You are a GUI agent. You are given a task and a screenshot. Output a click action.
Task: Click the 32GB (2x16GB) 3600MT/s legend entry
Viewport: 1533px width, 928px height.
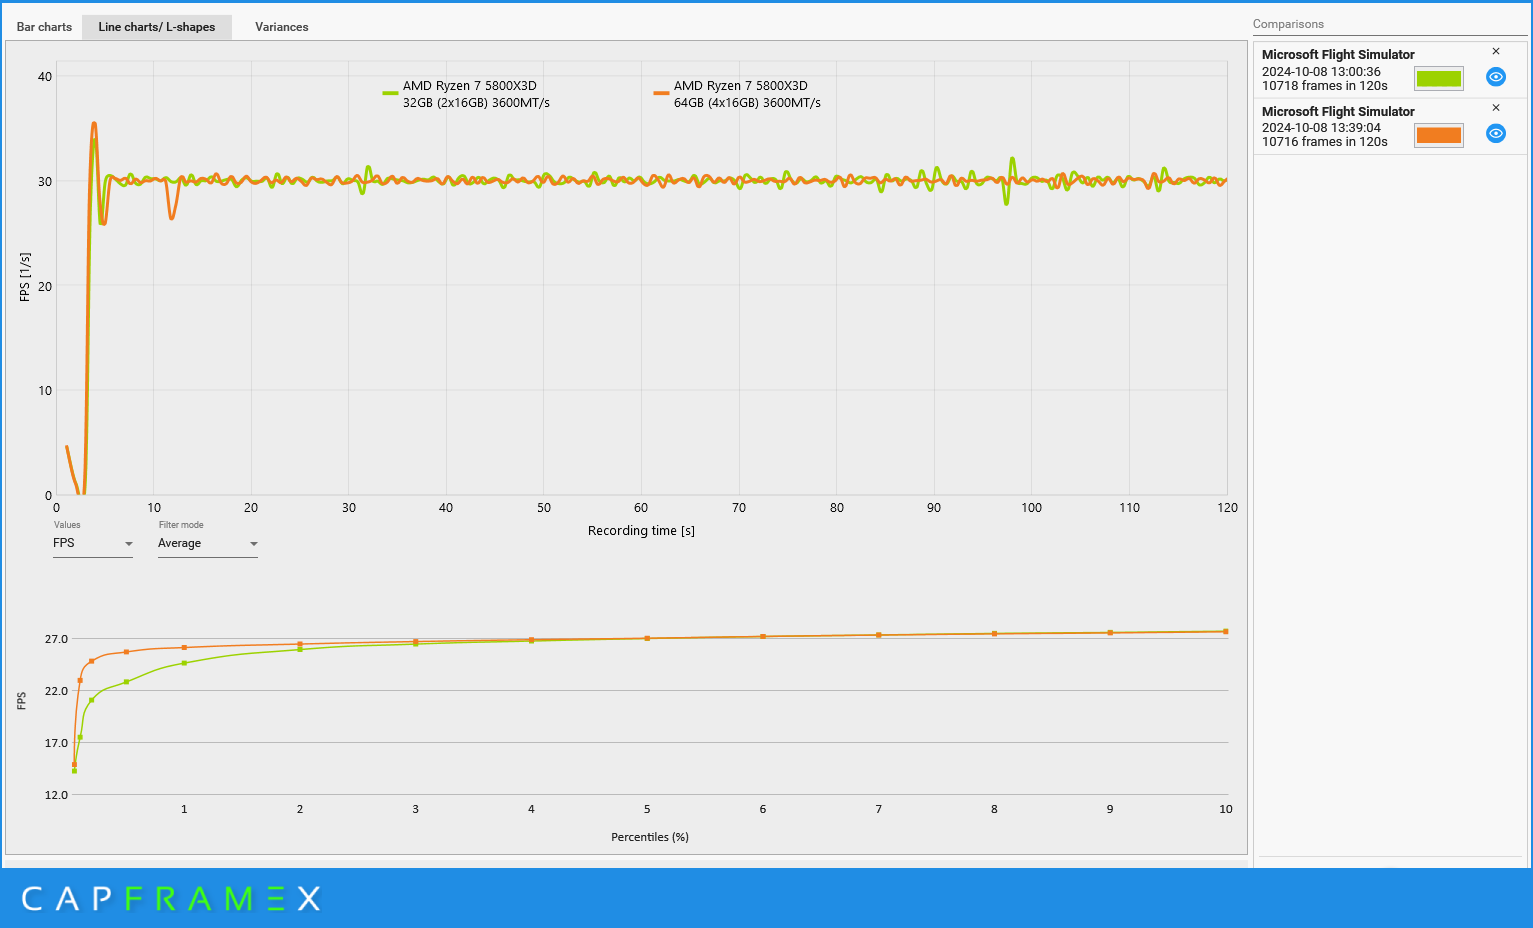coord(466,94)
